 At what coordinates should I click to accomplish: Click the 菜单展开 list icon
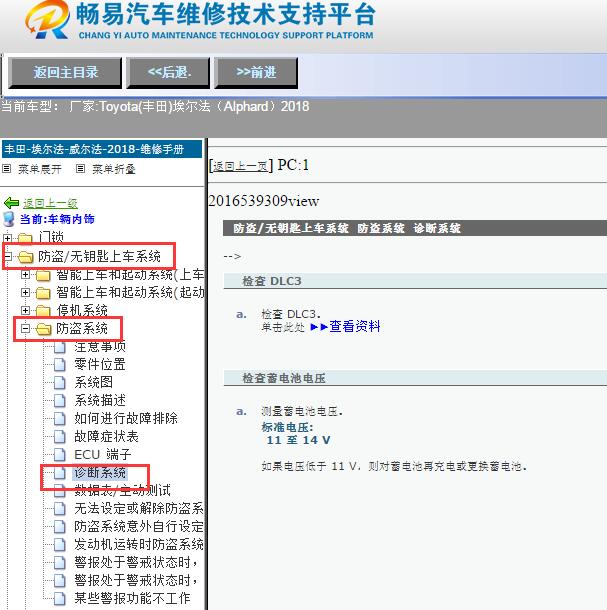7,169
